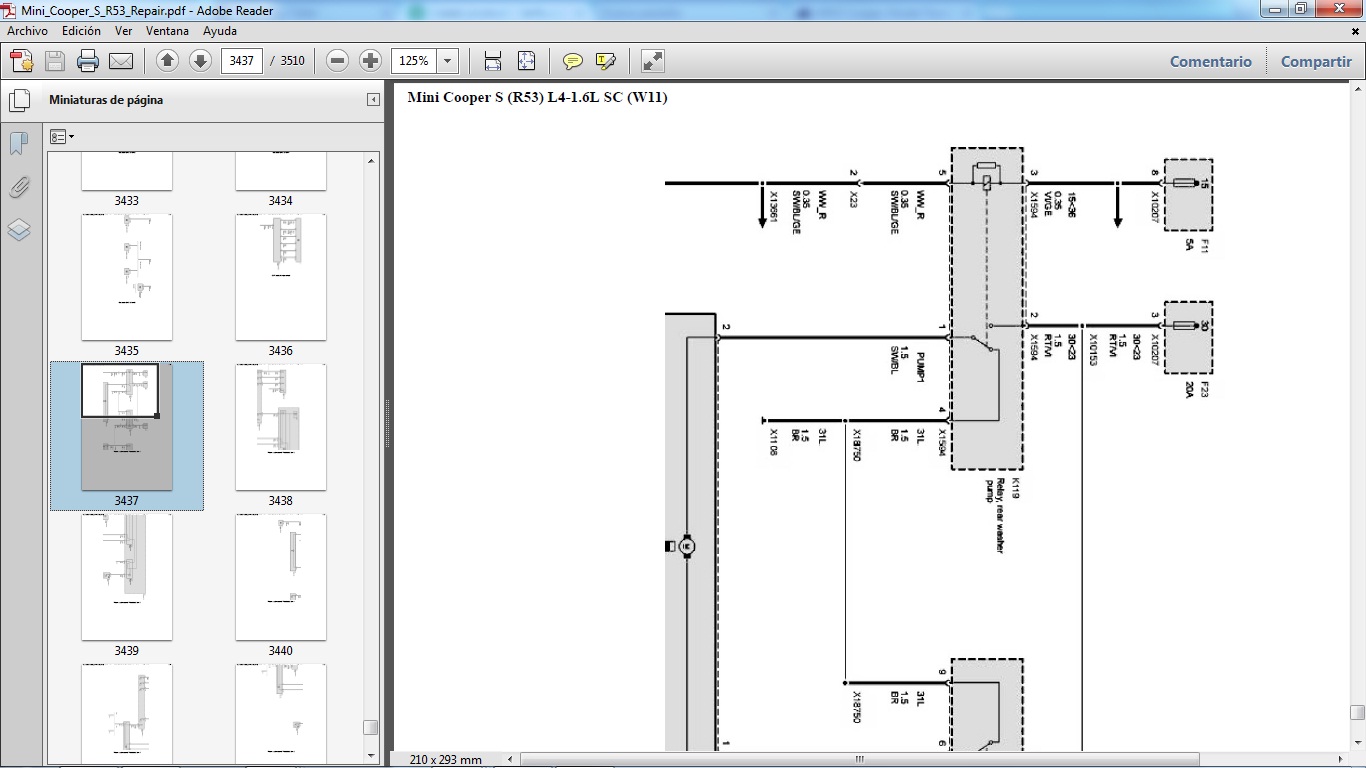Select the highlighted page 3437 thumbnail

[127, 427]
